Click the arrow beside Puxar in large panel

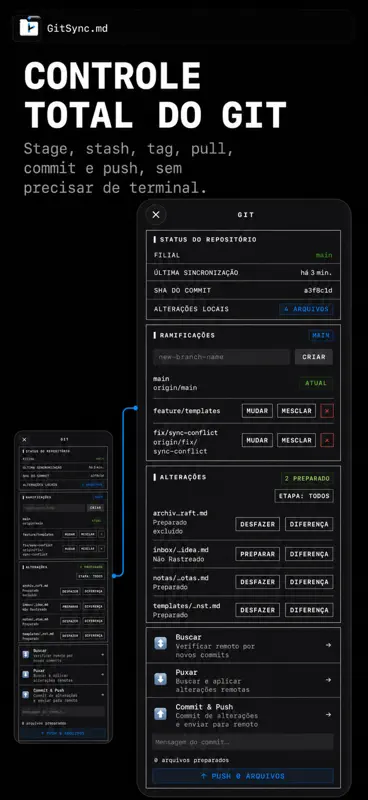pos(328,680)
